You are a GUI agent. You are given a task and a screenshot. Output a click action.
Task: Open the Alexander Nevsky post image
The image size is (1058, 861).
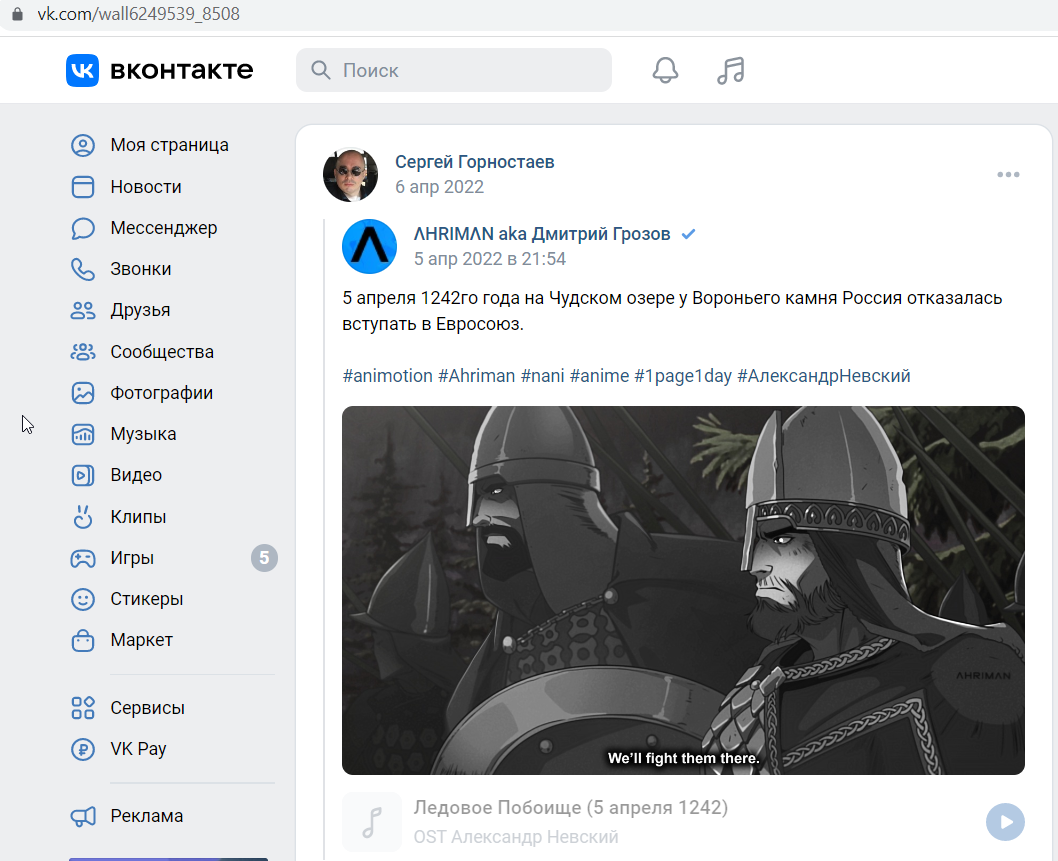[x=684, y=590]
